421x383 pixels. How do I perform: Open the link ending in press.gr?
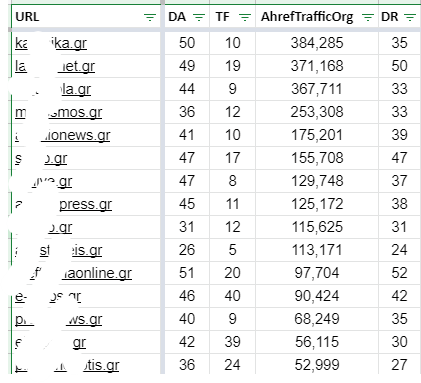pyautogui.click(x=63, y=204)
